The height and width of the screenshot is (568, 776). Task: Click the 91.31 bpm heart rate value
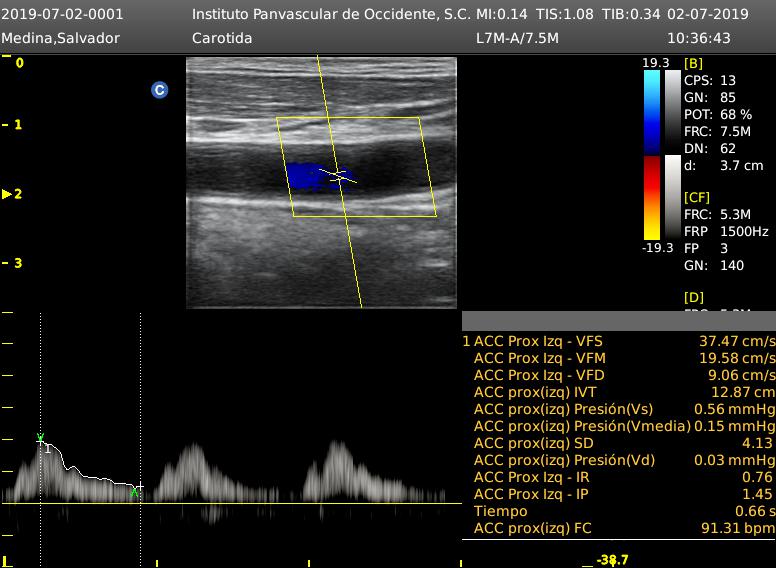point(738,528)
